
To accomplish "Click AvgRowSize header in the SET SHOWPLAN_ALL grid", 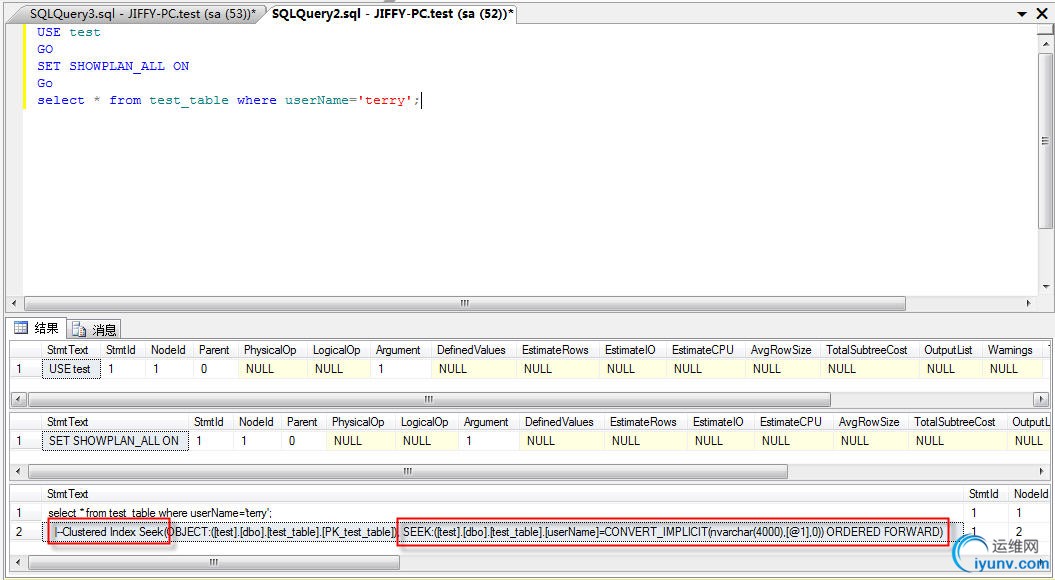I will [869, 422].
